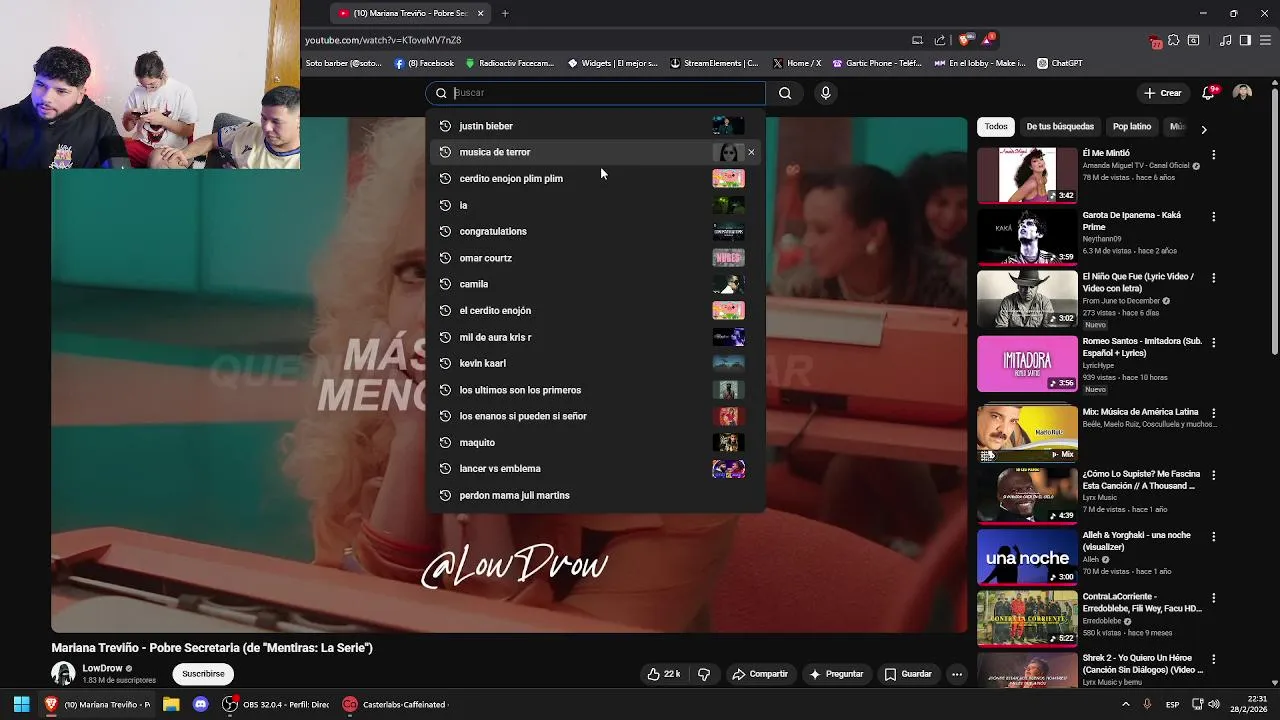The image size is (1280, 720).
Task: Dislike the video with thumbs-down
Action: [704, 674]
